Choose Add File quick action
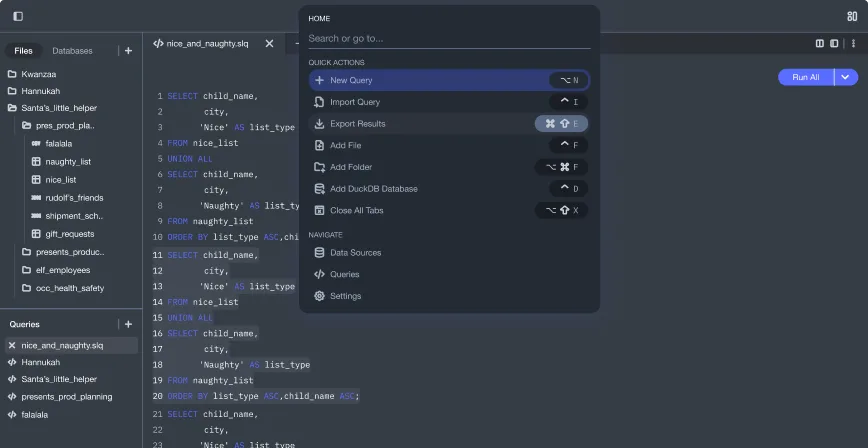Screen dimensions: 868x448 point(449,145)
